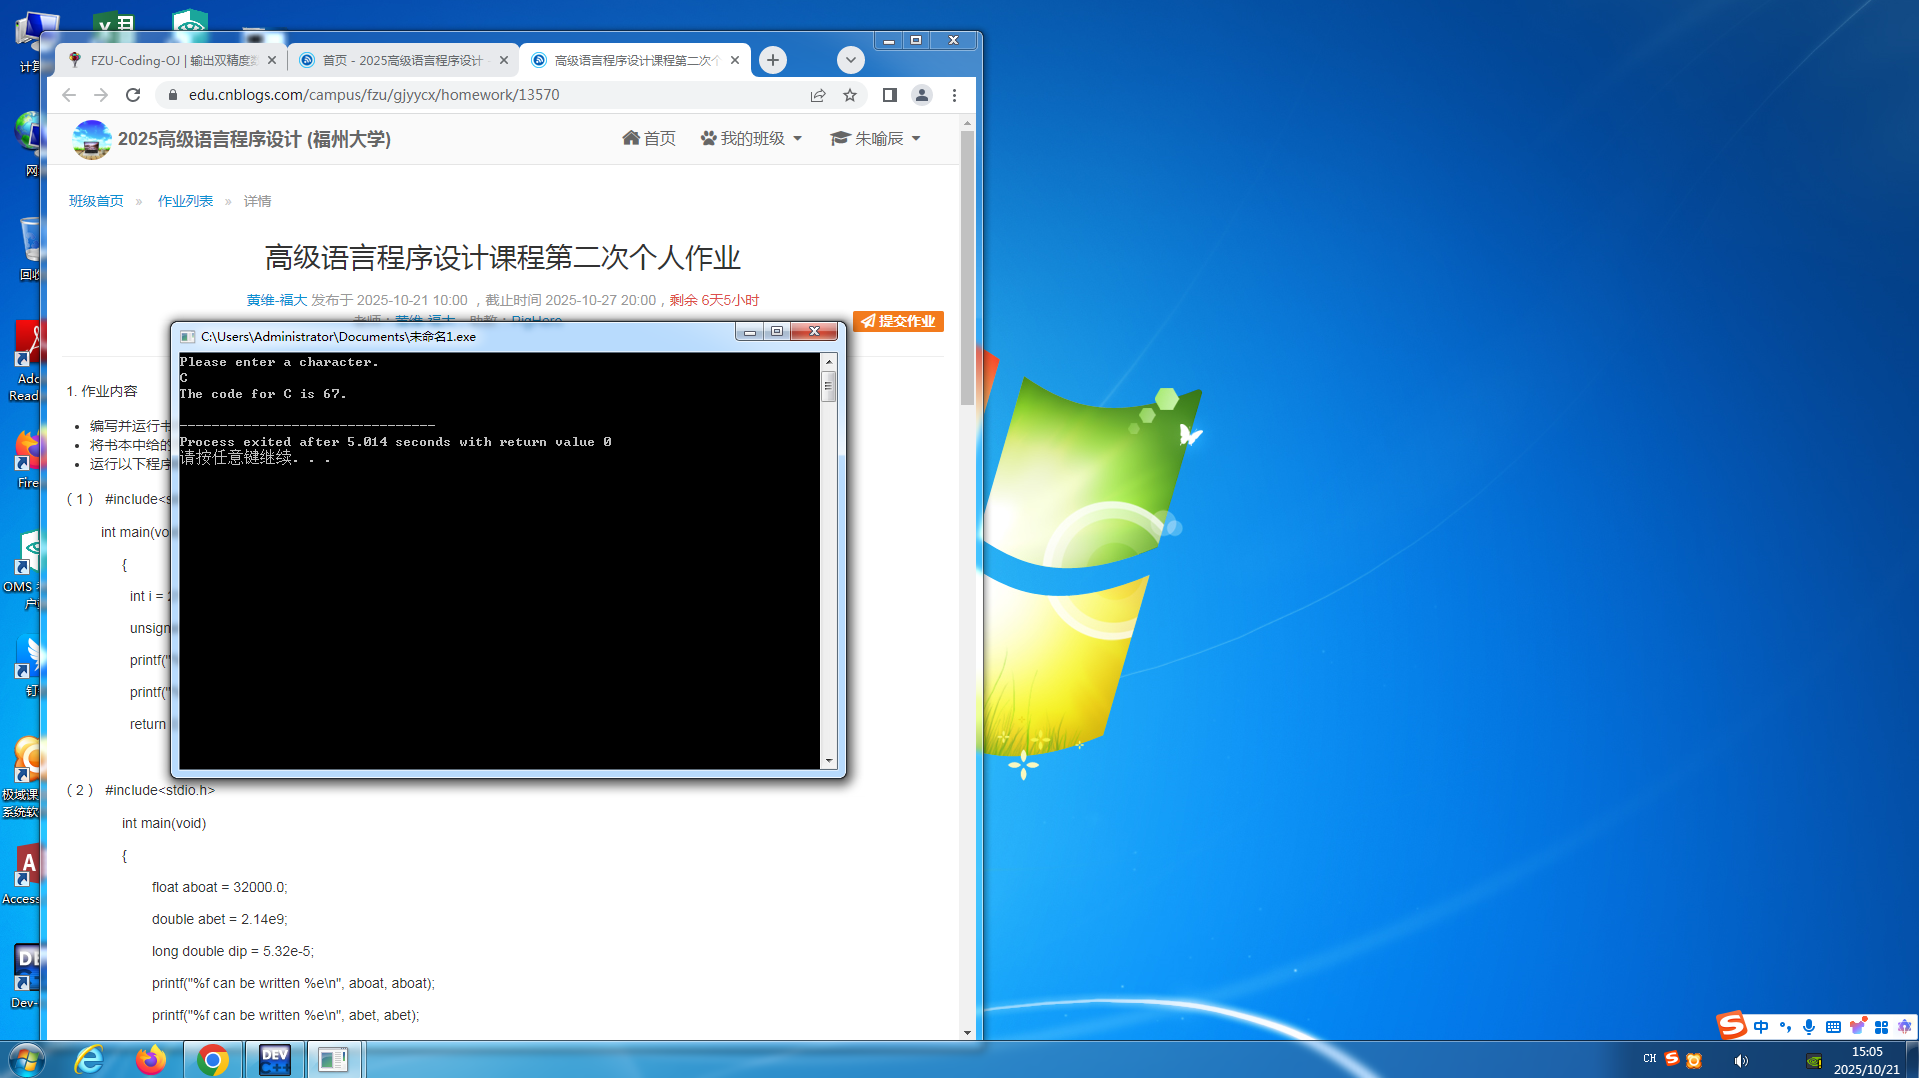Screen dimensions: 1919x1078
Task: Close the 首页 - 2025高级语言程序设计 tab
Action: [504, 60]
